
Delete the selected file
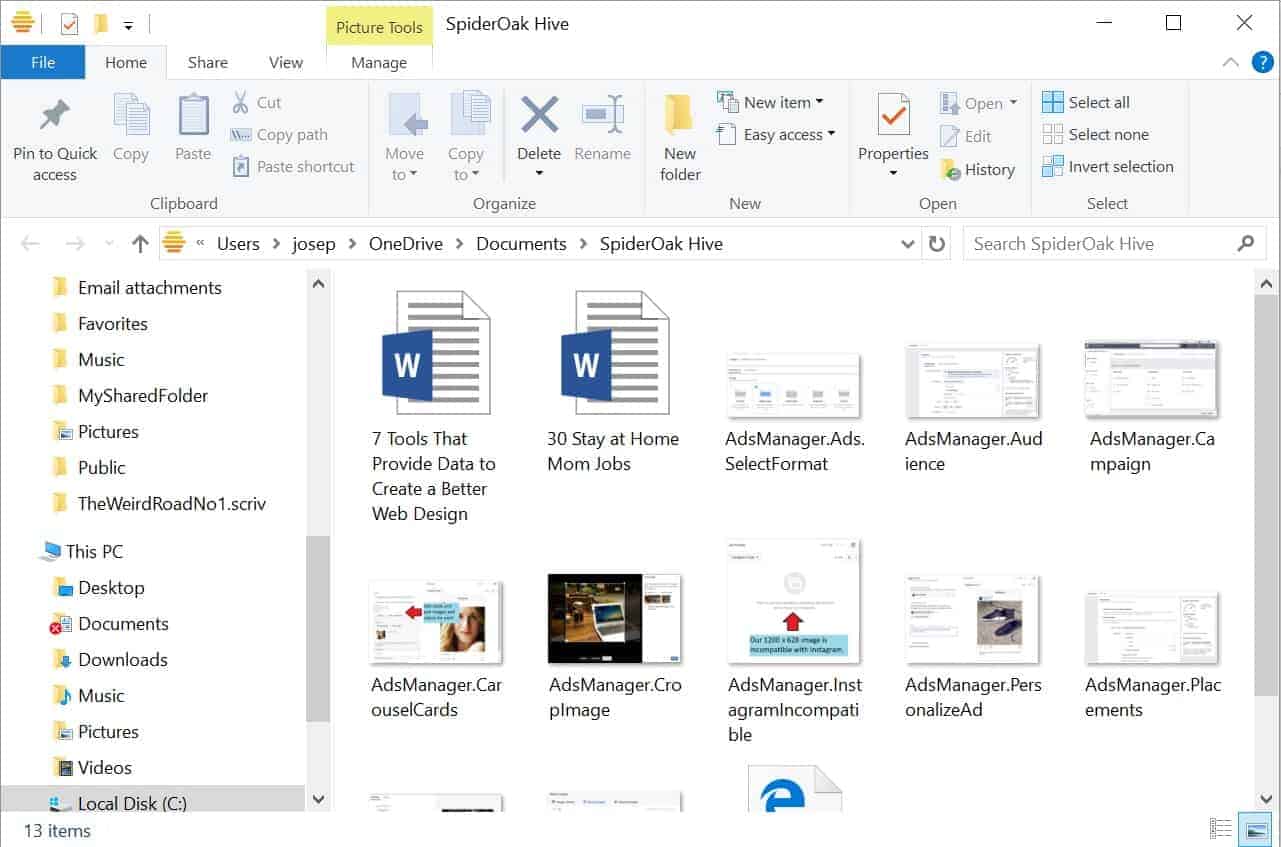tap(539, 127)
